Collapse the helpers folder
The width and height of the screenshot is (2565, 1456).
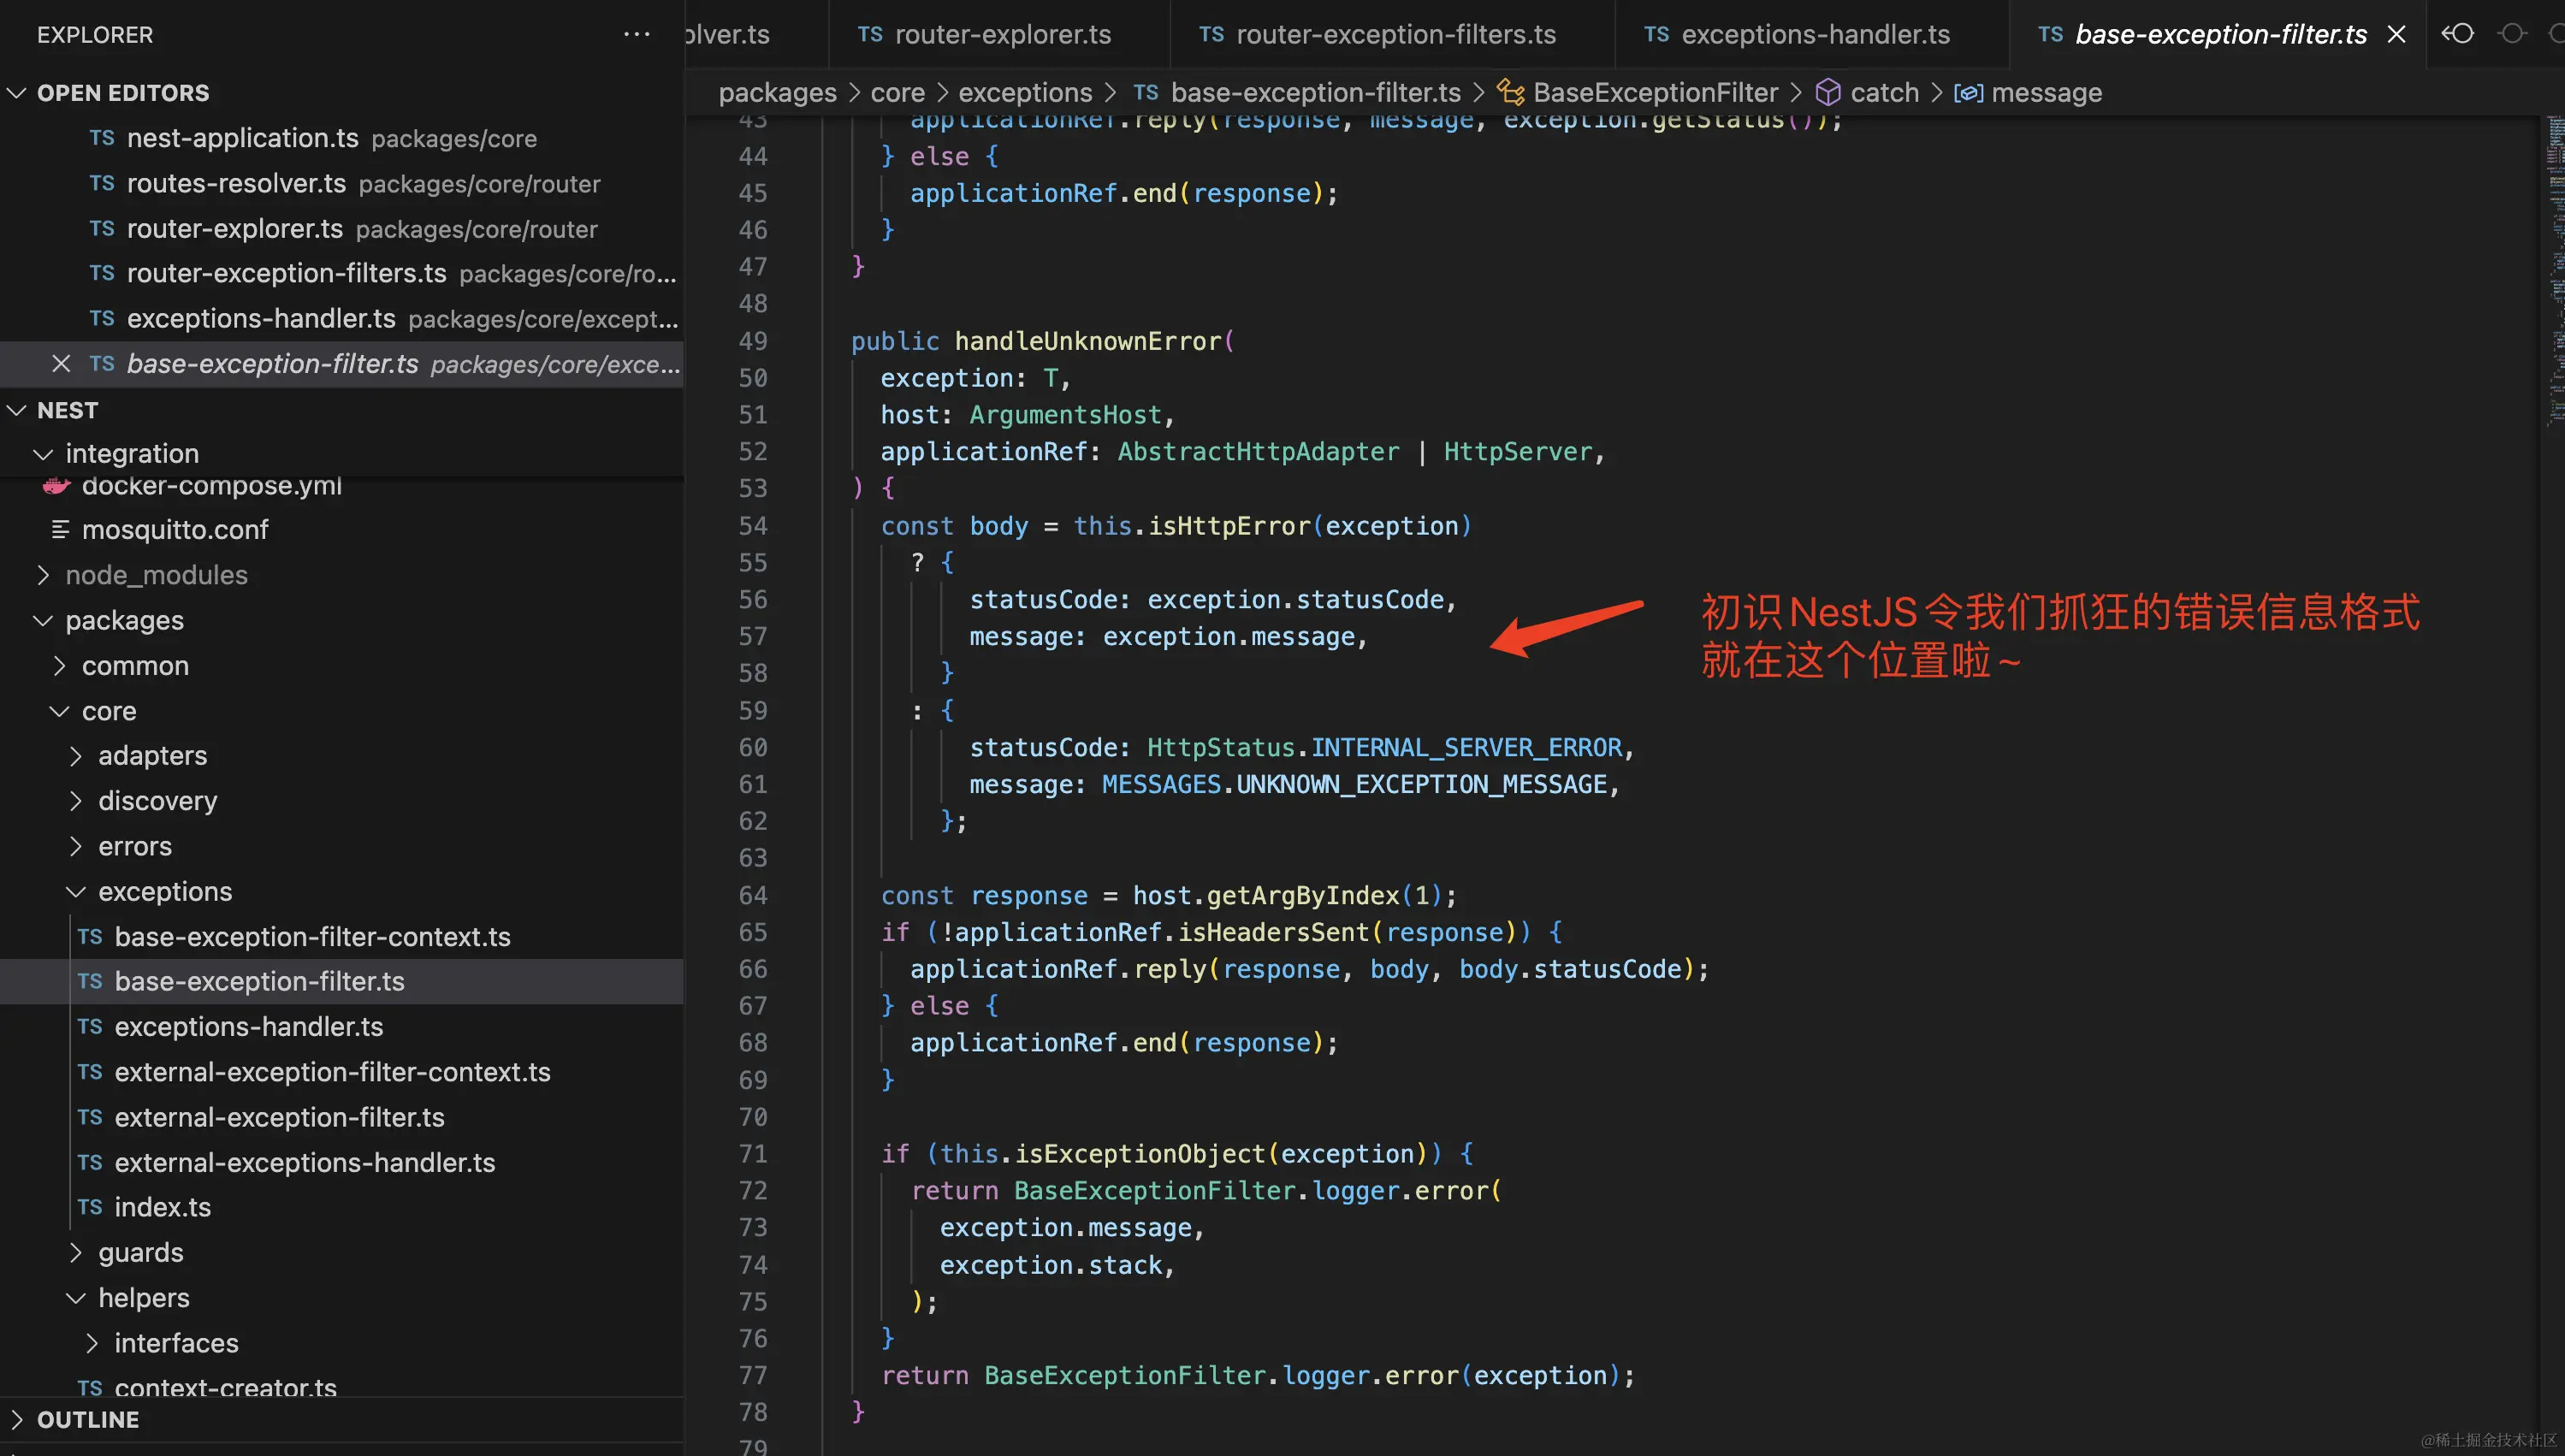[x=76, y=1297]
